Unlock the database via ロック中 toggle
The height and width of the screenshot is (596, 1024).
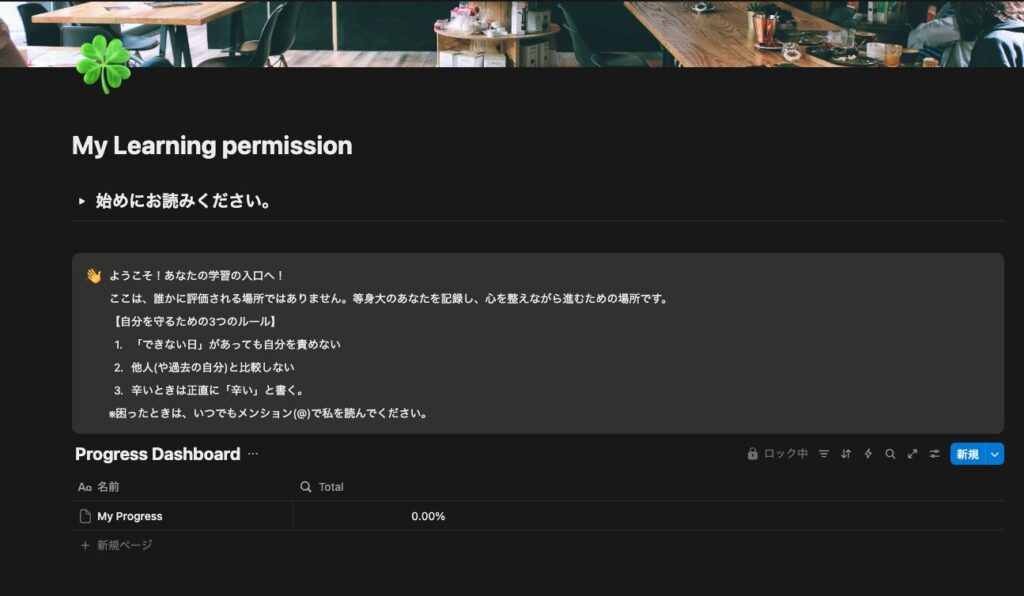pyautogui.click(x=780, y=453)
